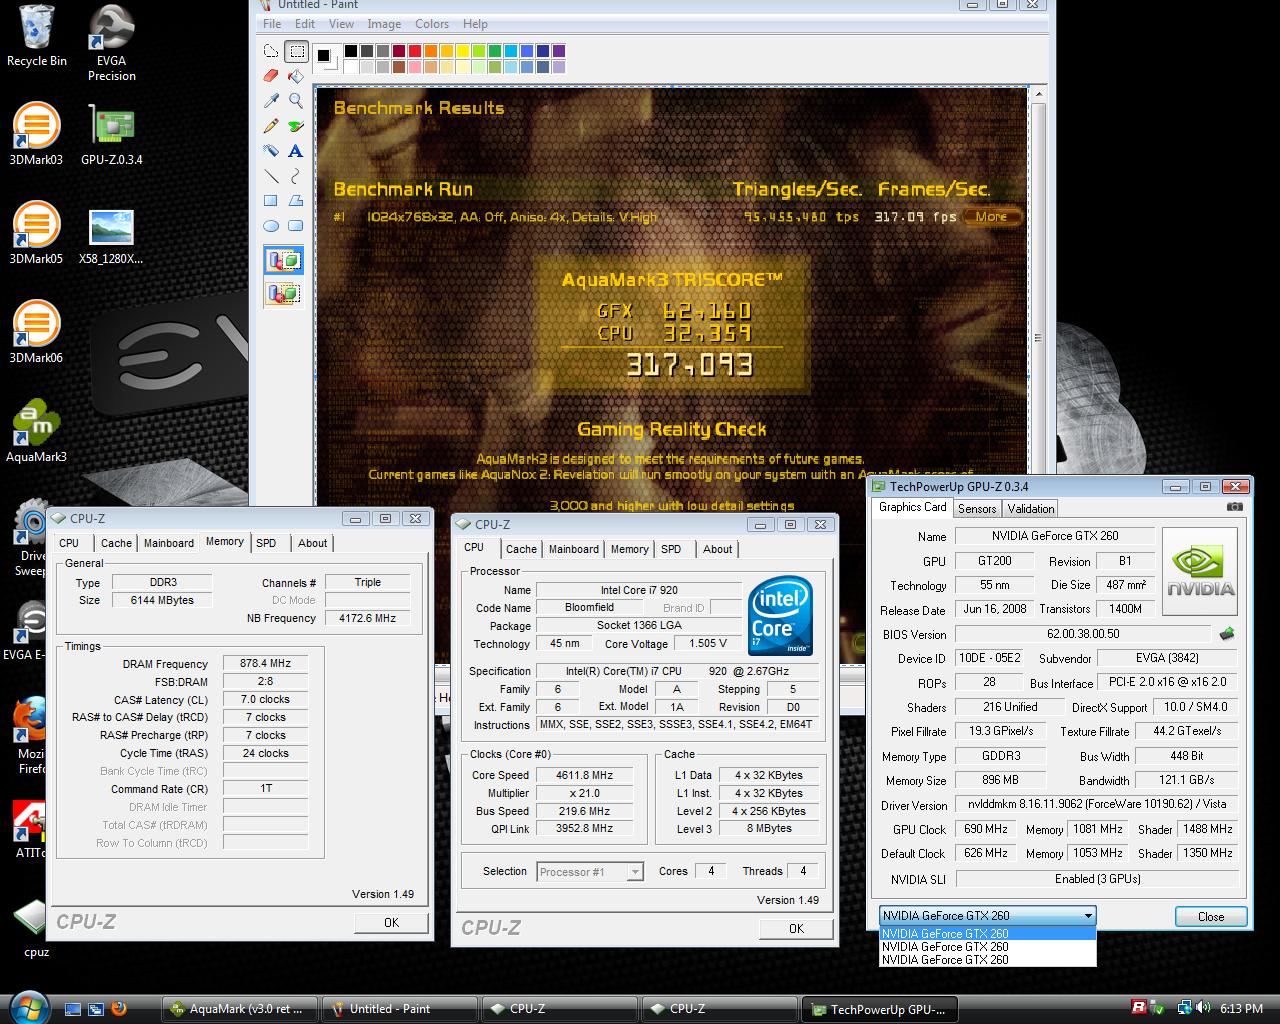The width and height of the screenshot is (1280, 1024).
Task: Pick the orange color swatch in Paint palette
Action: [x=430, y=51]
